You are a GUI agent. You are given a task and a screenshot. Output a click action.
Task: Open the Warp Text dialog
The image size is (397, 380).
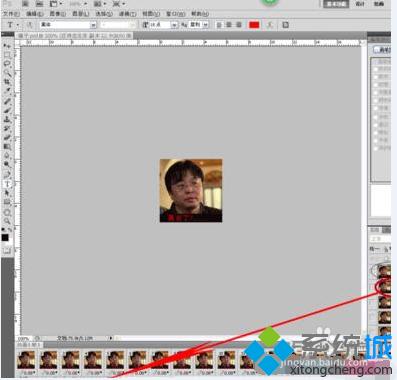(x=270, y=25)
